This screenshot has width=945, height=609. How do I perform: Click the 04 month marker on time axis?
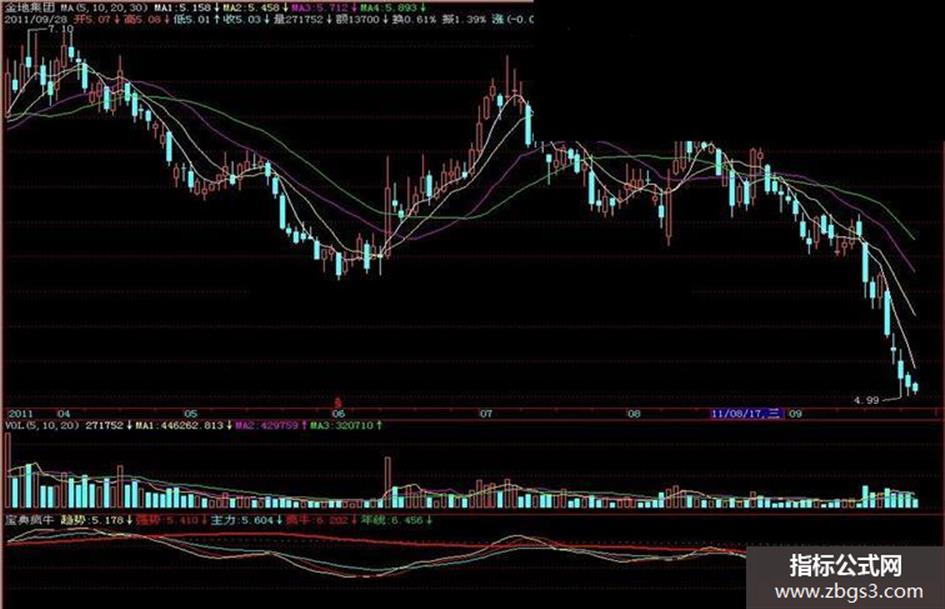[63, 414]
